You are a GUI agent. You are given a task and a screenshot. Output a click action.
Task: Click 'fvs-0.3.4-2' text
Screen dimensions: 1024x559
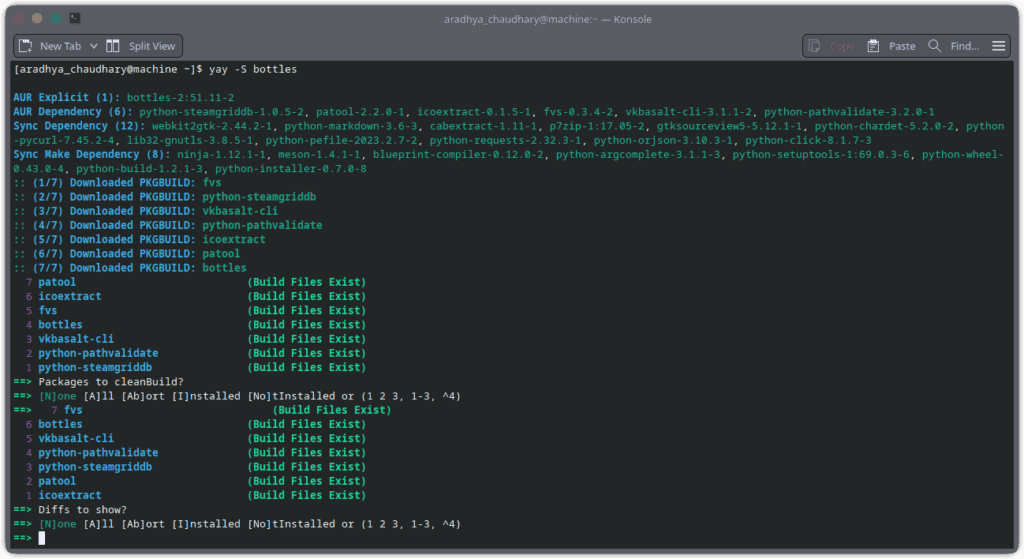click(579, 112)
